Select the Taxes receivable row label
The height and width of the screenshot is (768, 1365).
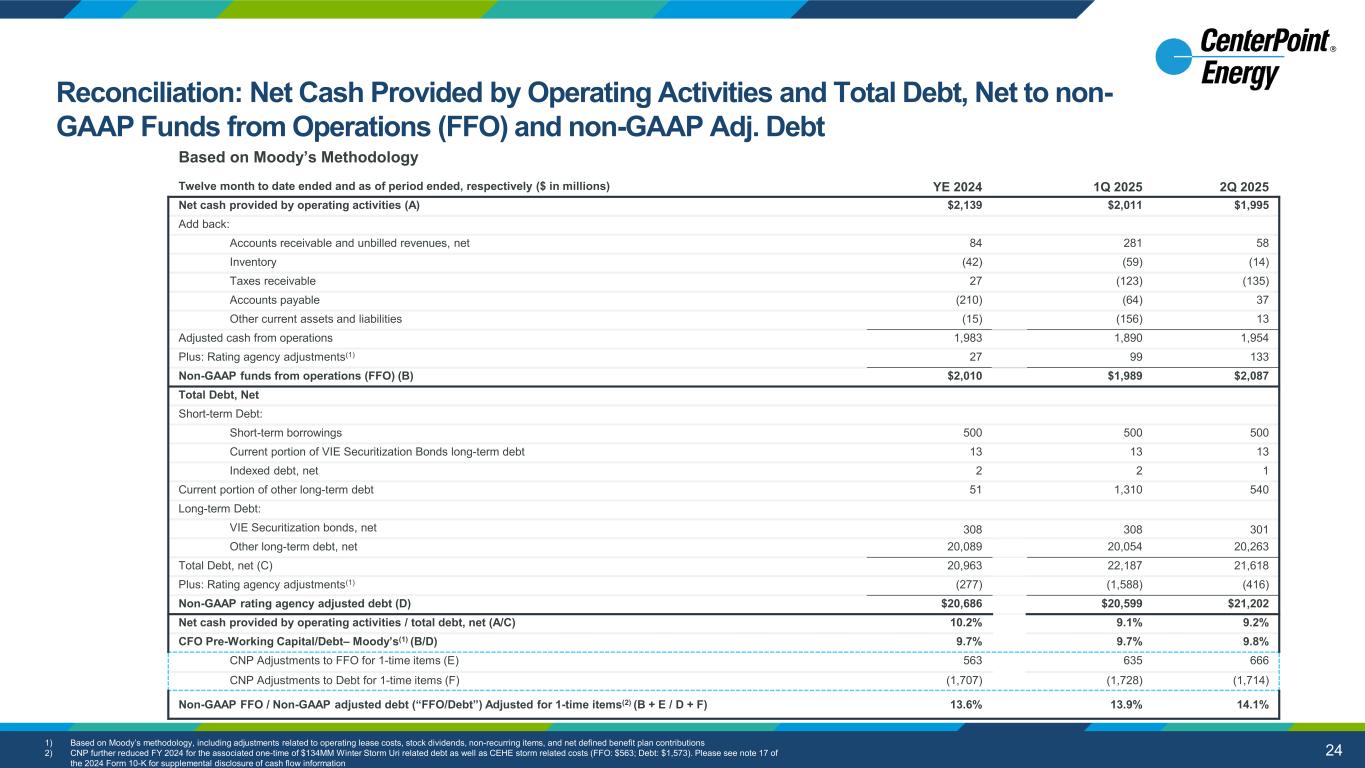coord(272,281)
